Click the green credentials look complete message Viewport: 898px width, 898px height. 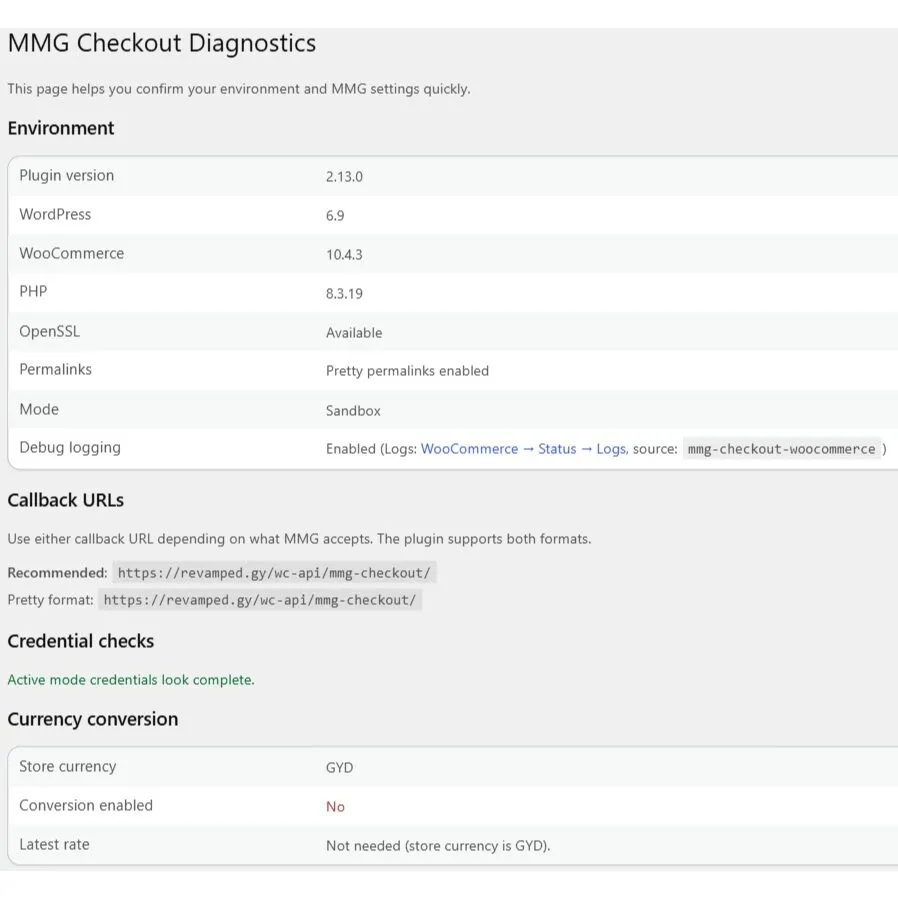(x=131, y=680)
